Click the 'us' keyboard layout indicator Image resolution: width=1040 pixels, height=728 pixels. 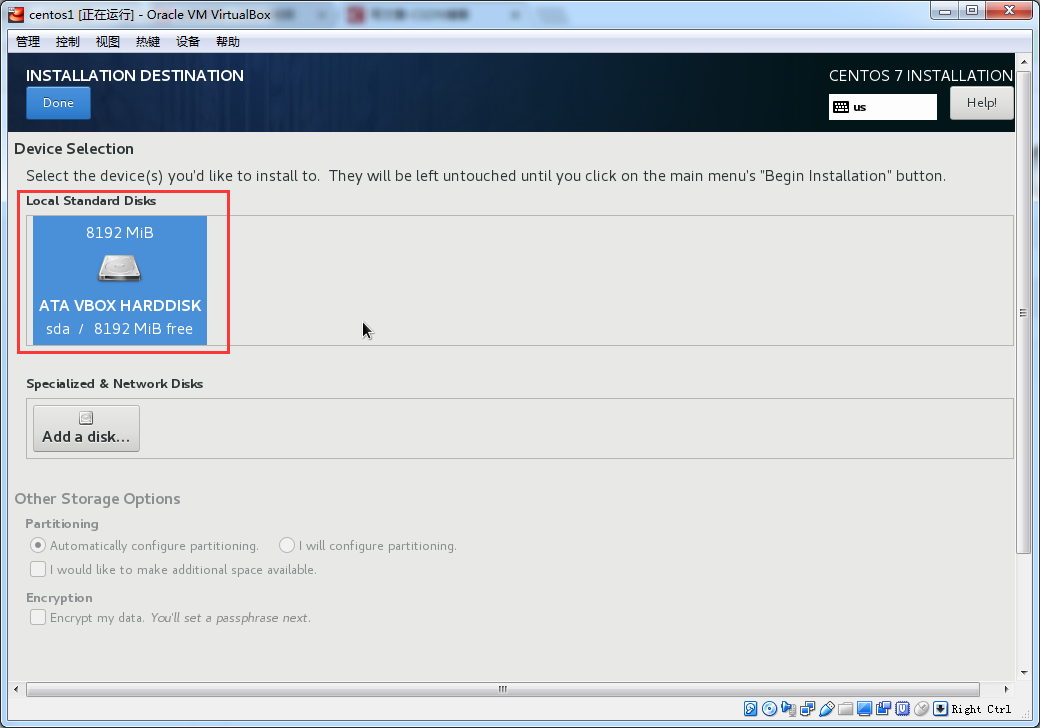pos(883,107)
